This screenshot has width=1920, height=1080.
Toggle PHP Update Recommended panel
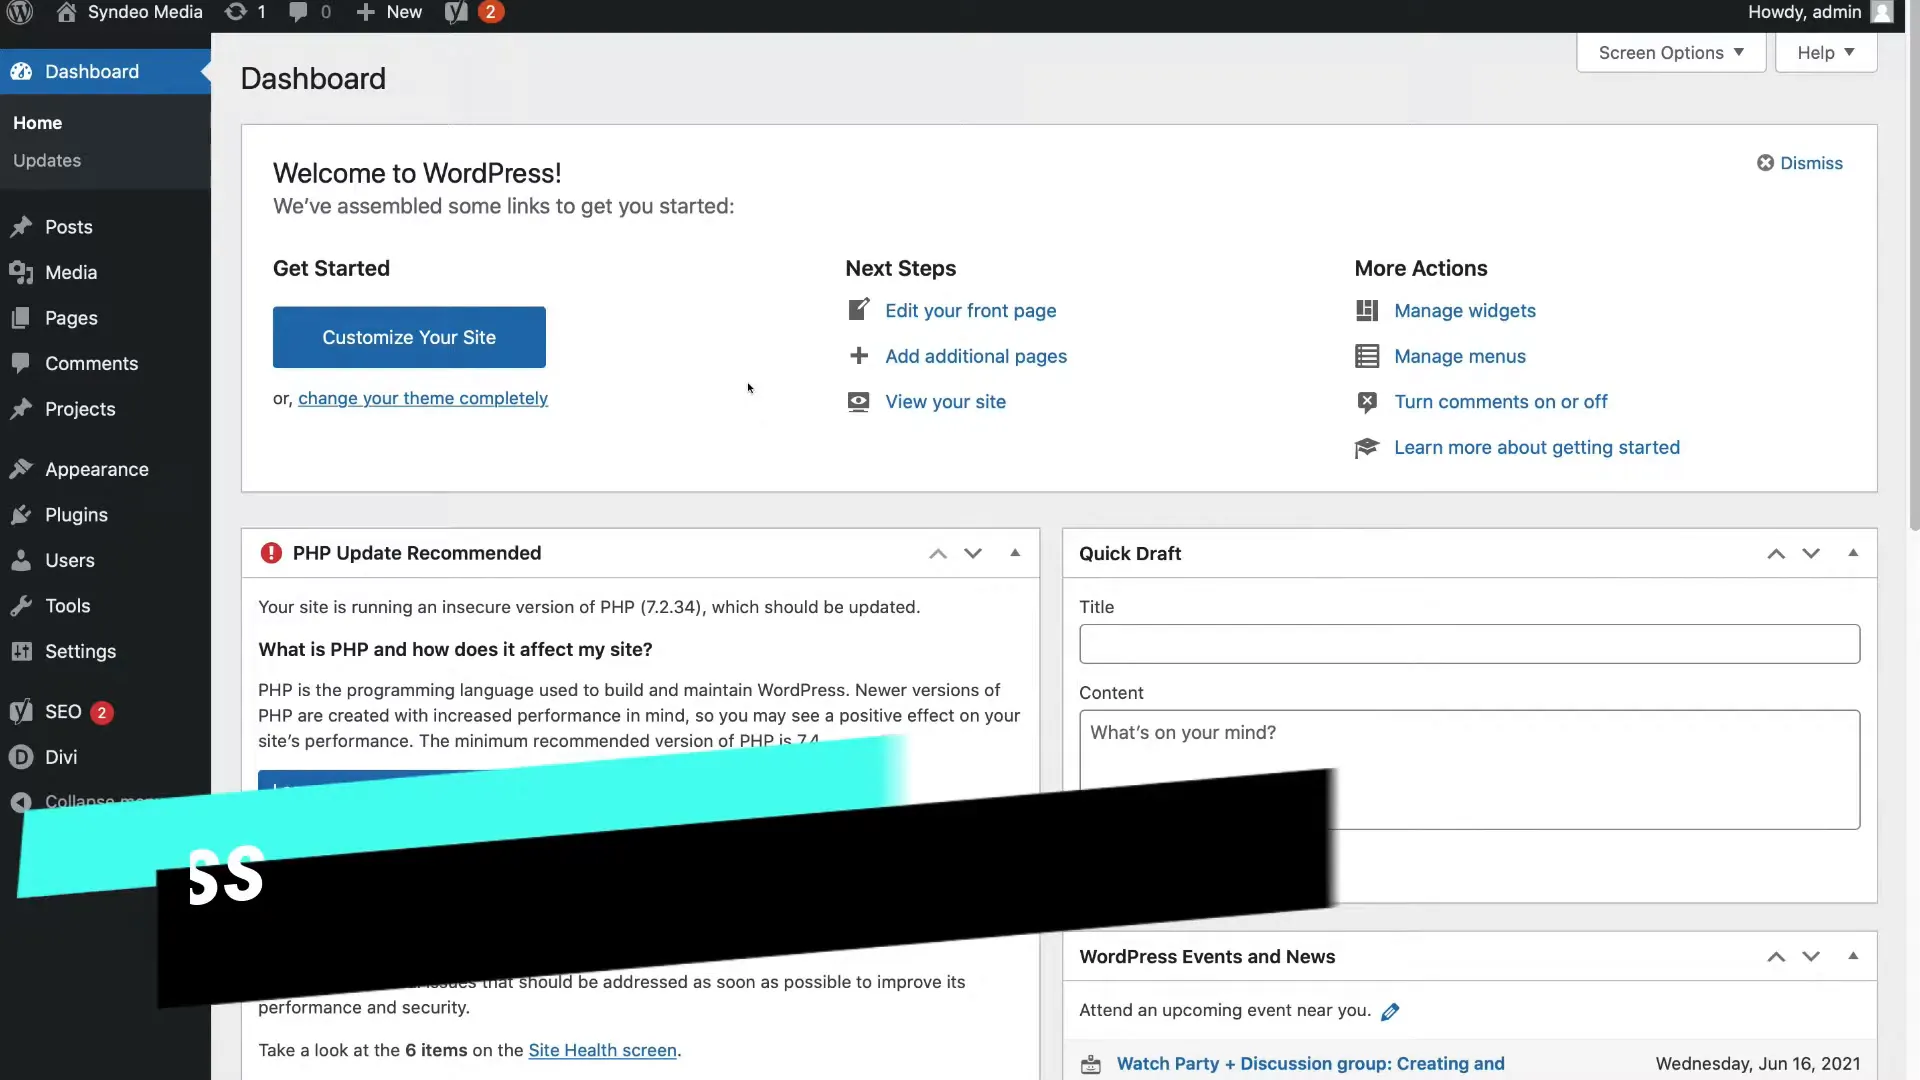tap(1015, 553)
